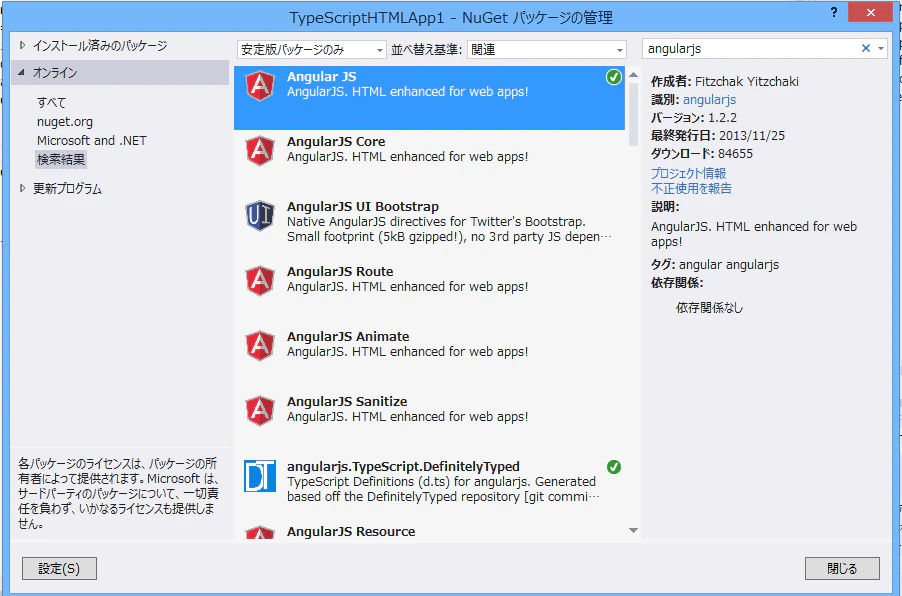Viewport: 902px width, 596px height.
Task: Click the 設定(S) button
Action: coord(59,568)
